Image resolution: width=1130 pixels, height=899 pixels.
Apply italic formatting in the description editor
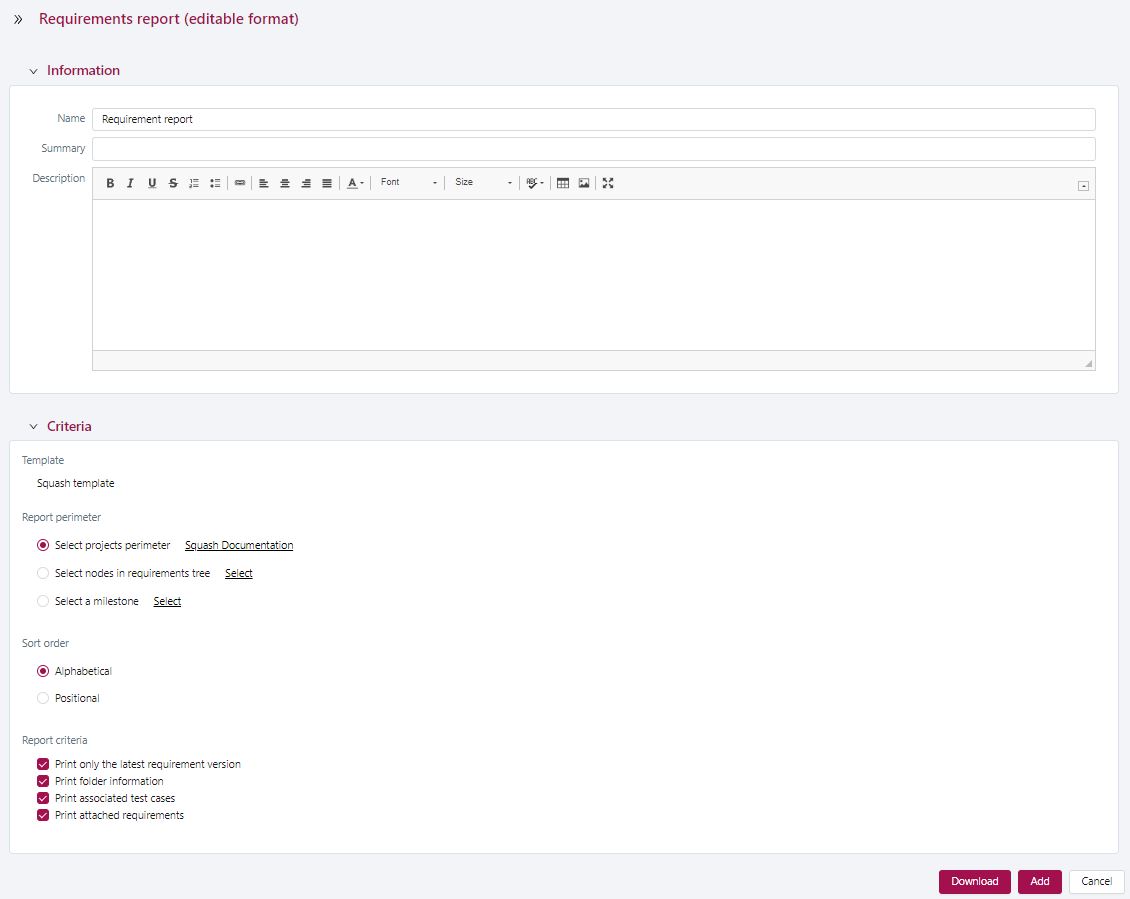click(131, 183)
